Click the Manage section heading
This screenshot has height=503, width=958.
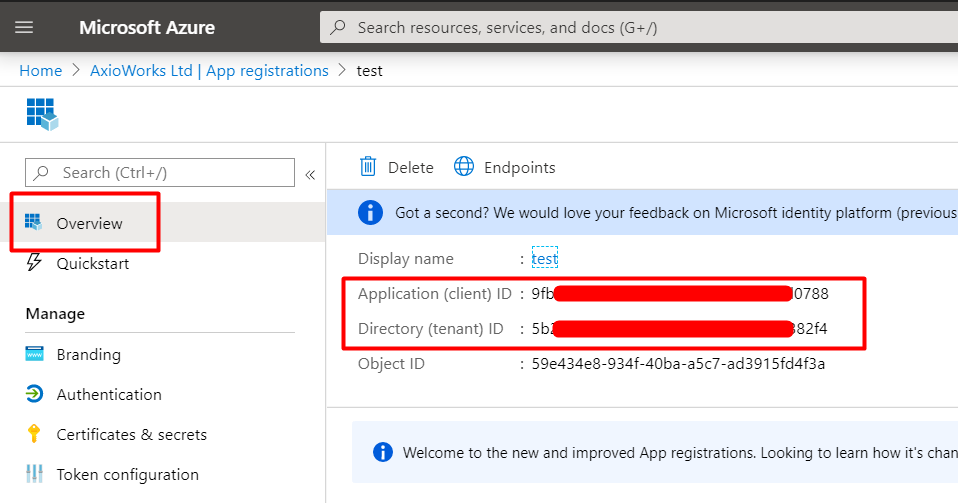click(55, 314)
